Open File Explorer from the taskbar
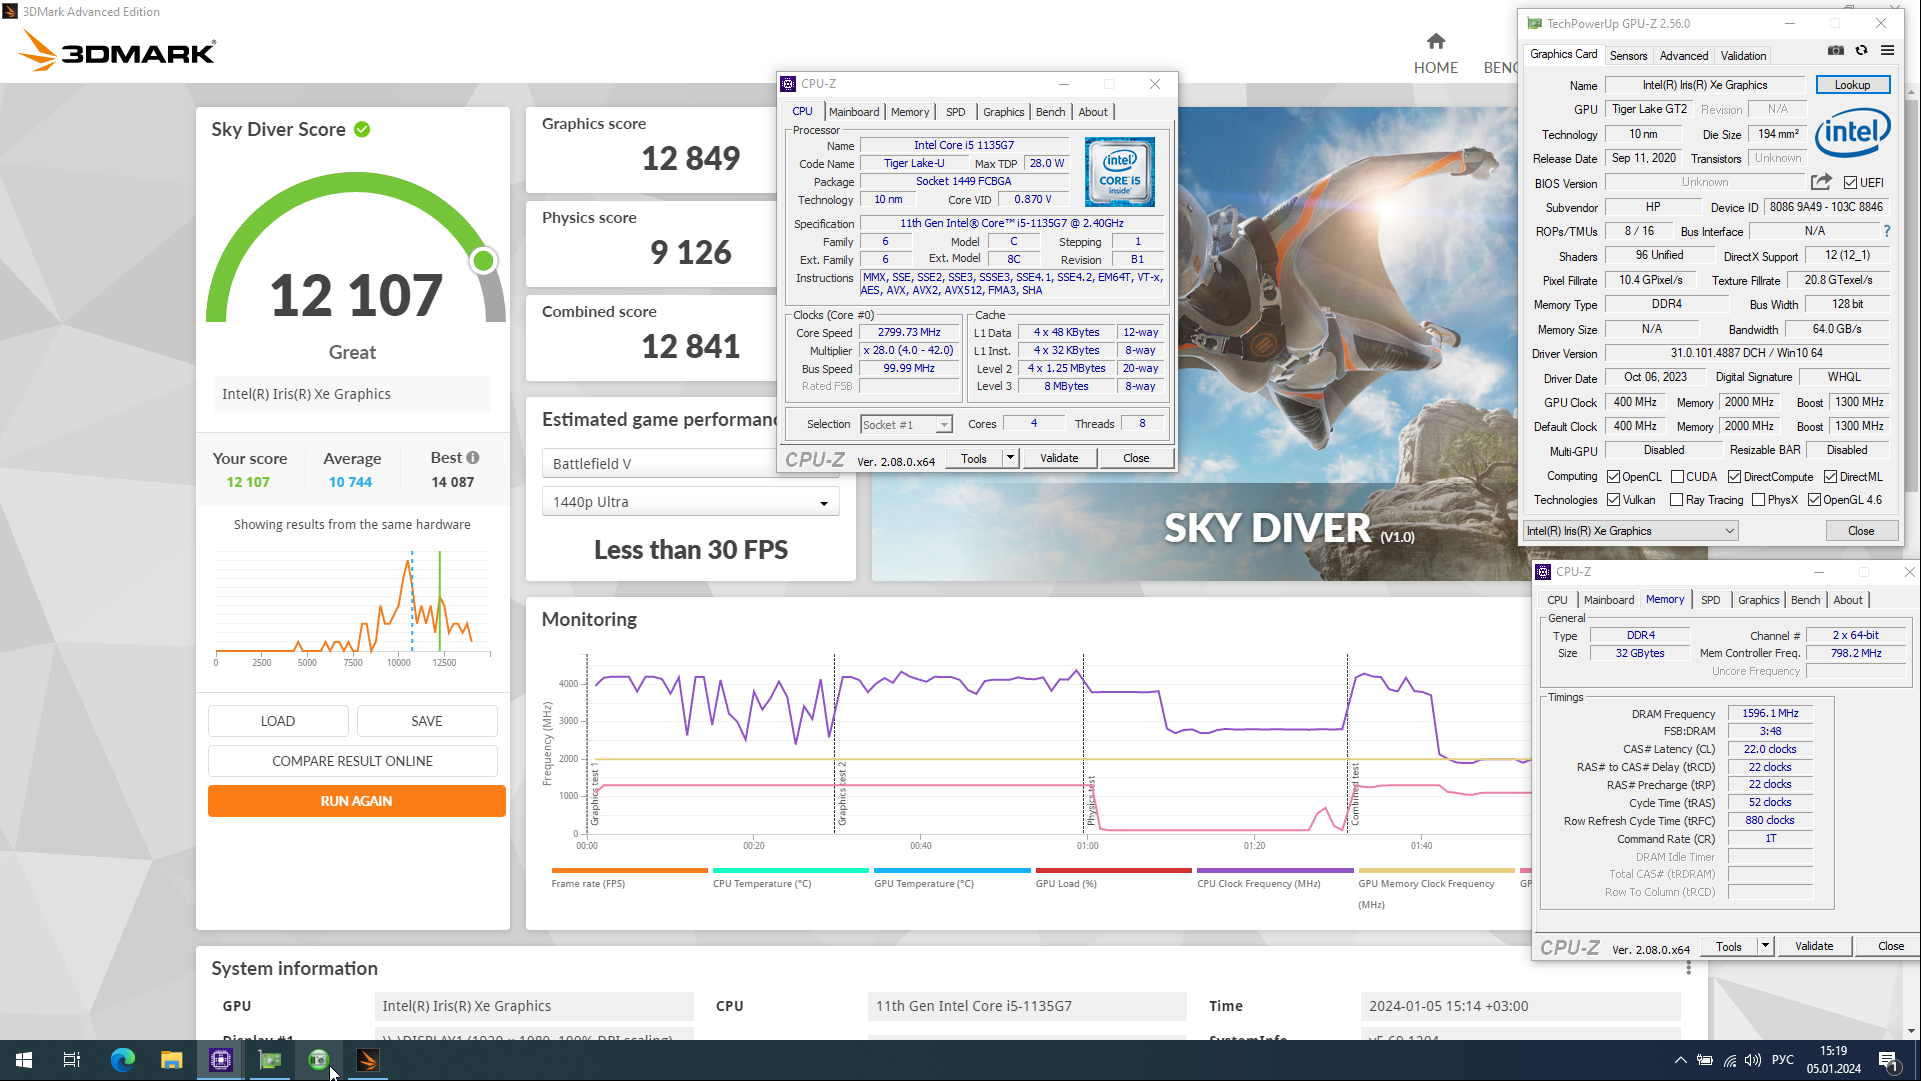Viewport: 1921px width, 1081px height. tap(171, 1060)
